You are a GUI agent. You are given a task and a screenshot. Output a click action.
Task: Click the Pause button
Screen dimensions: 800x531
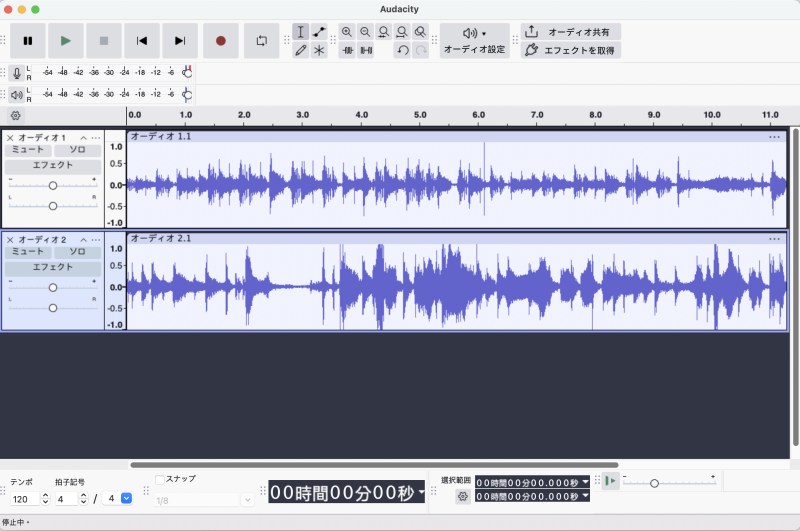[28, 41]
